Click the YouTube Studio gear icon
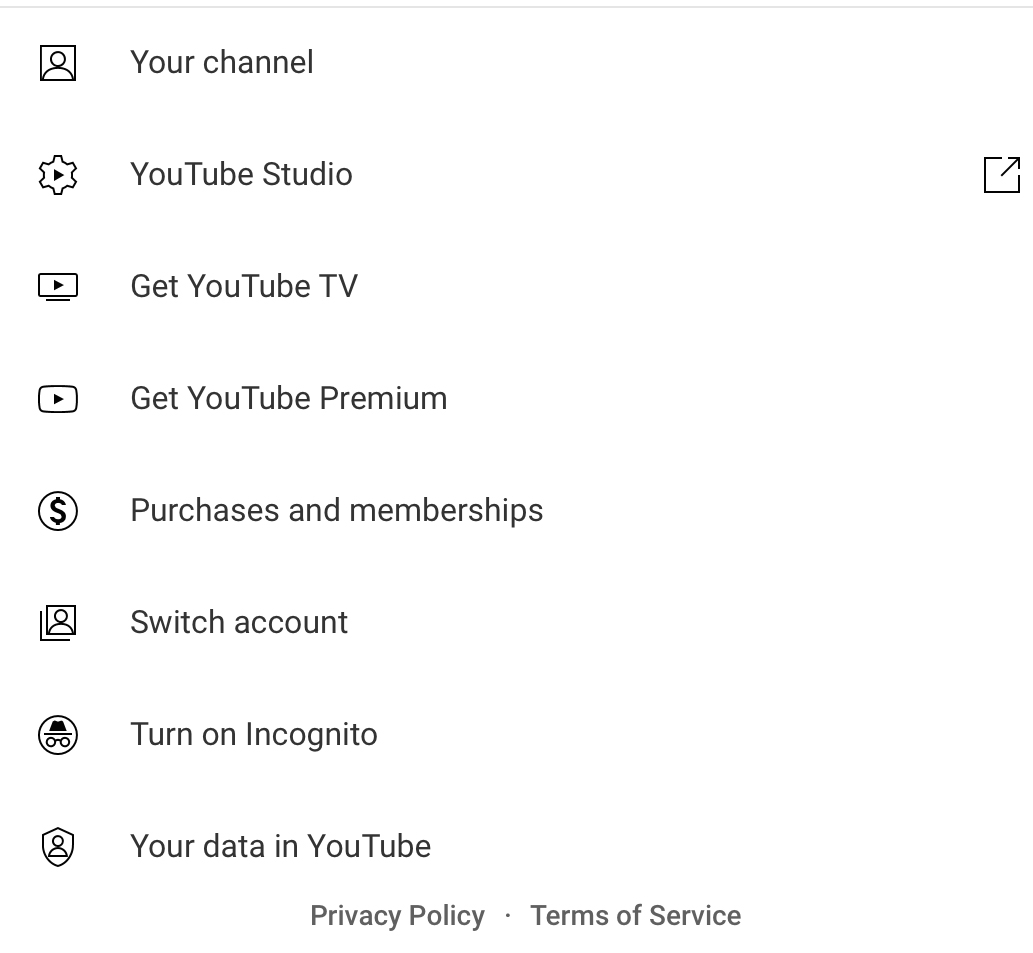This screenshot has height=953, width=1033. (x=58, y=175)
